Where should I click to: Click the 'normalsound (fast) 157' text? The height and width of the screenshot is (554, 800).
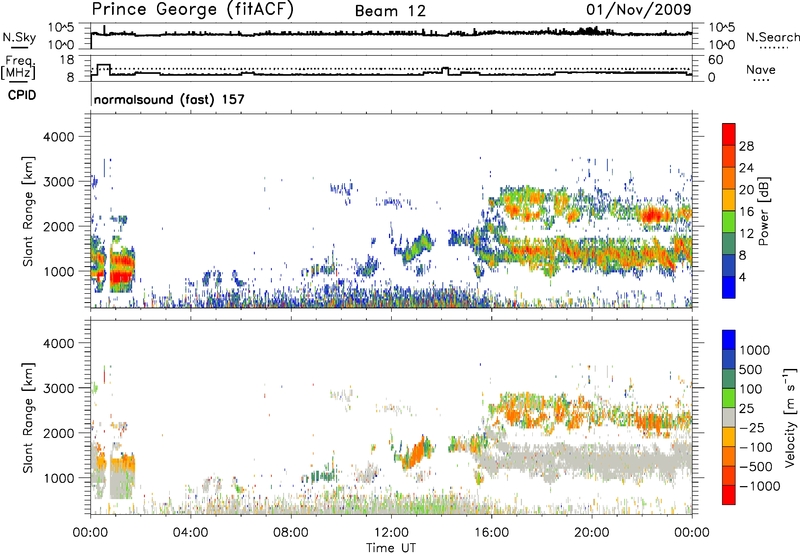pyautogui.click(x=169, y=99)
